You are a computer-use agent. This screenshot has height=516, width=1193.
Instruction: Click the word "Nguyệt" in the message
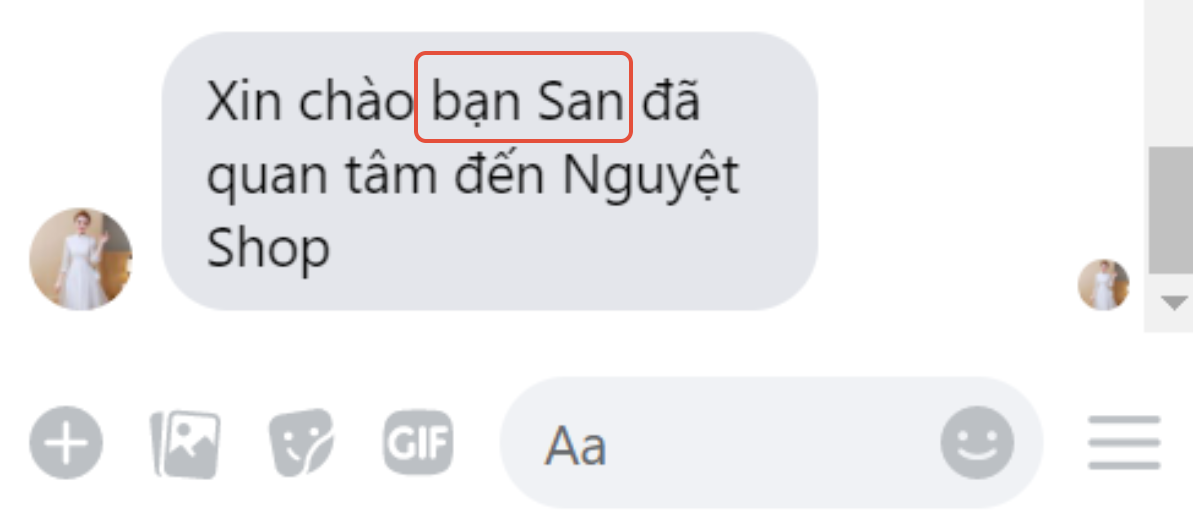651,178
